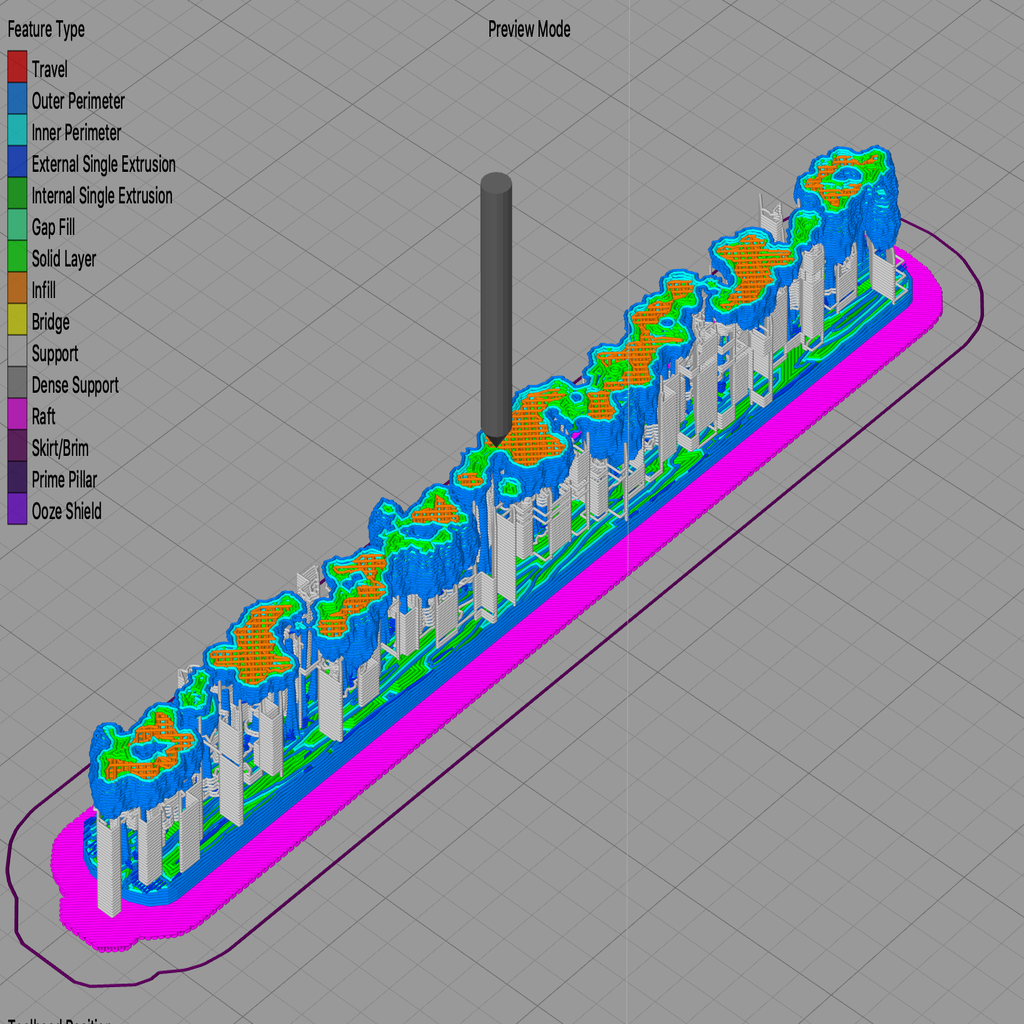Click the 'Support' legend label
1024x1024 pixels.
55,354
